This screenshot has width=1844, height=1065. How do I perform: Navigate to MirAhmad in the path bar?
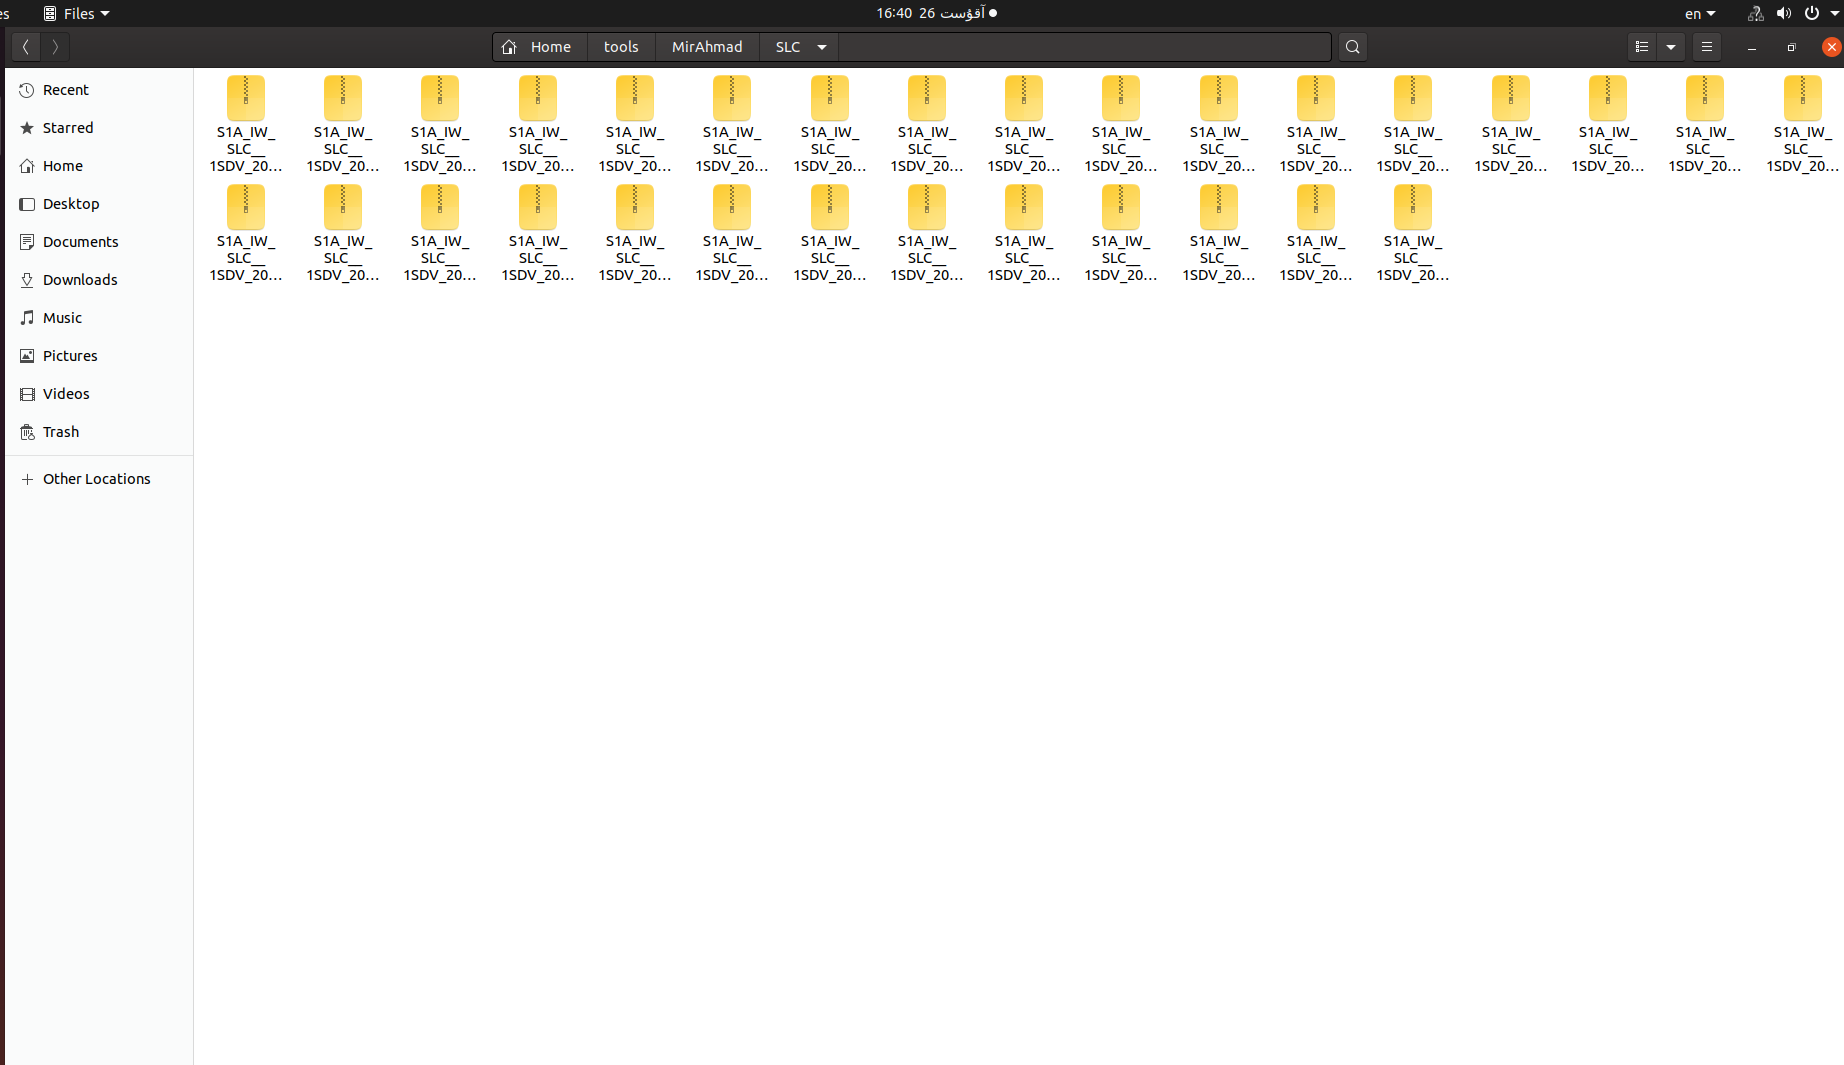707,46
